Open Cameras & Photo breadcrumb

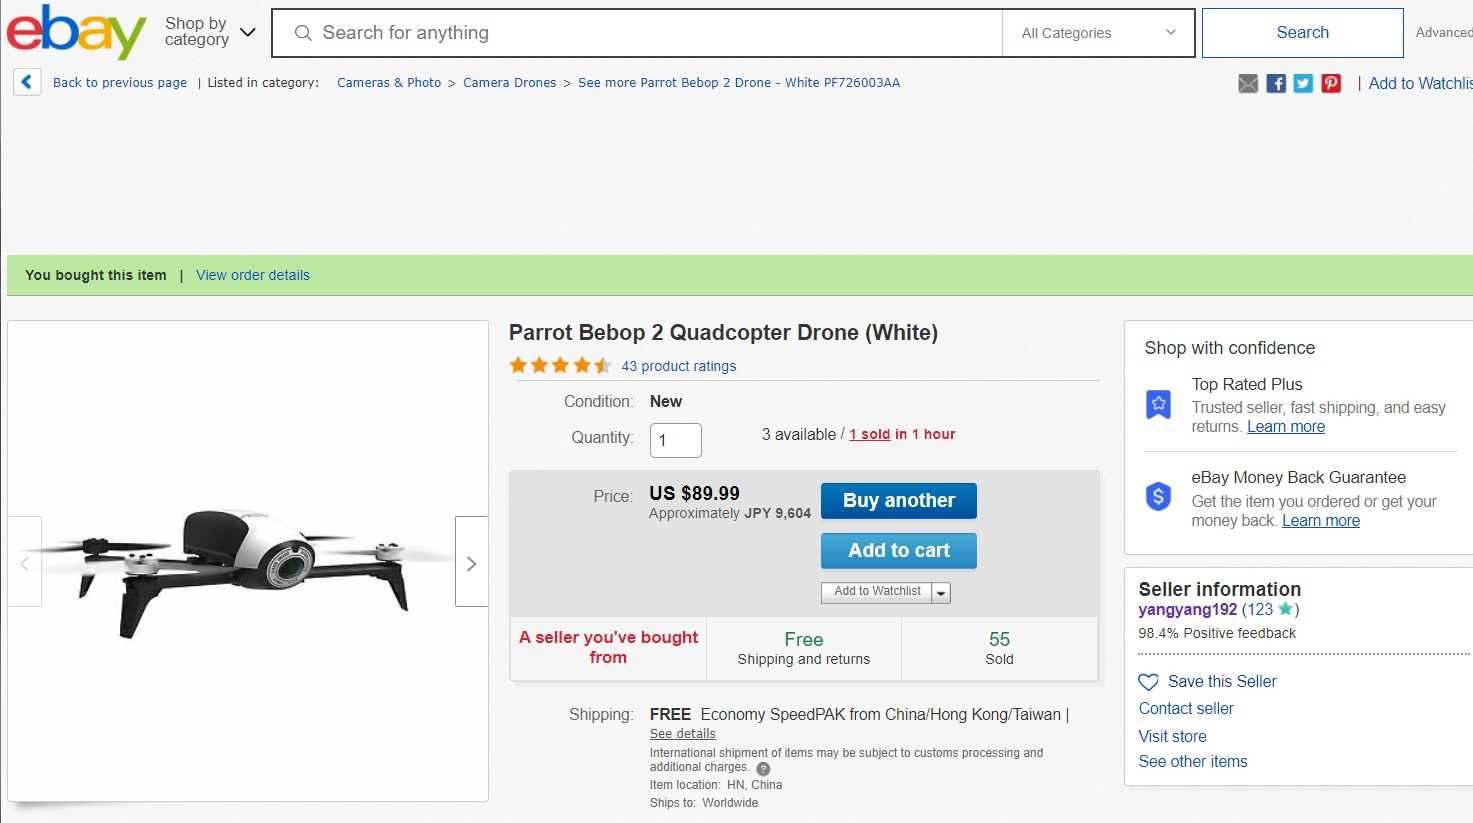coord(389,83)
